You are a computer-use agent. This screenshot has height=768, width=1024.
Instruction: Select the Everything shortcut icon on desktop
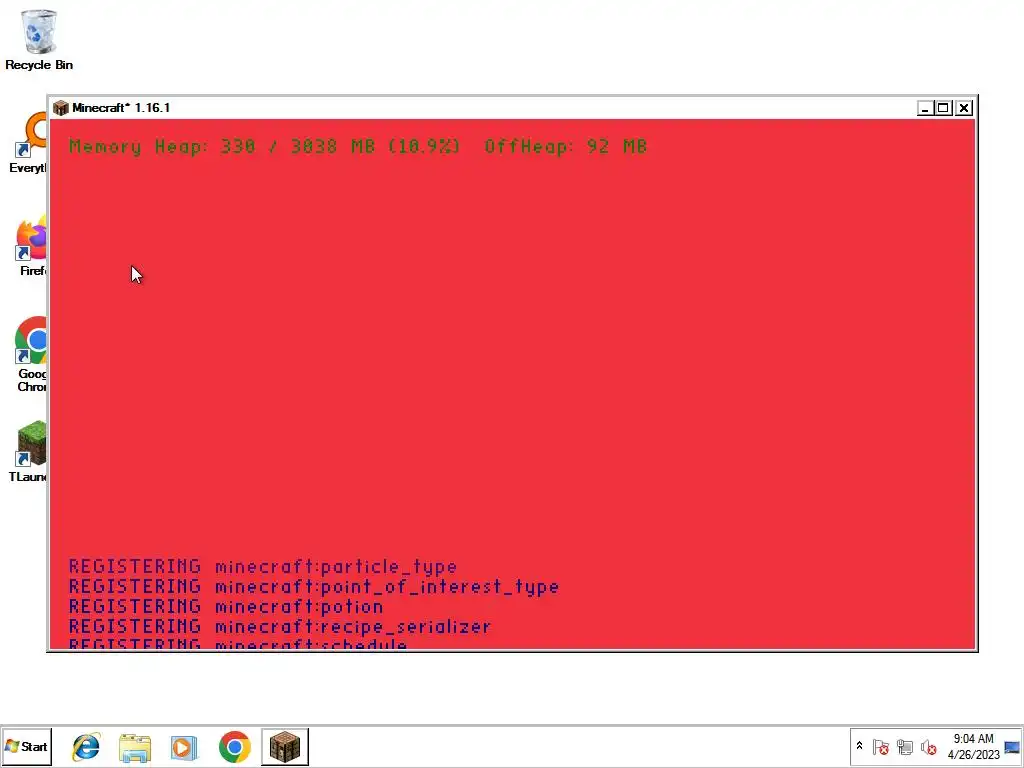(29, 142)
